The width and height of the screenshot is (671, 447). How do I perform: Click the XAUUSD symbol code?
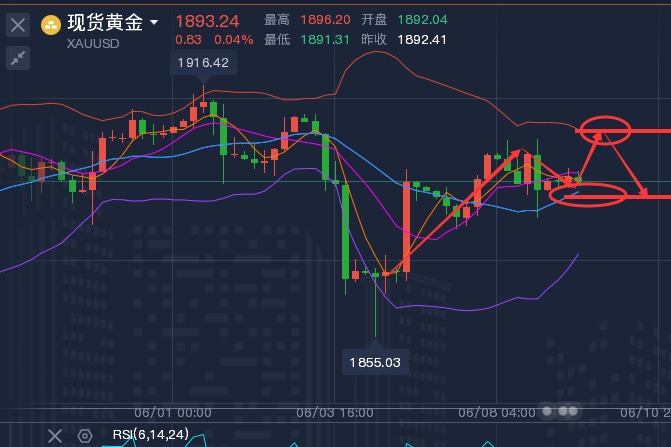(x=92, y=43)
